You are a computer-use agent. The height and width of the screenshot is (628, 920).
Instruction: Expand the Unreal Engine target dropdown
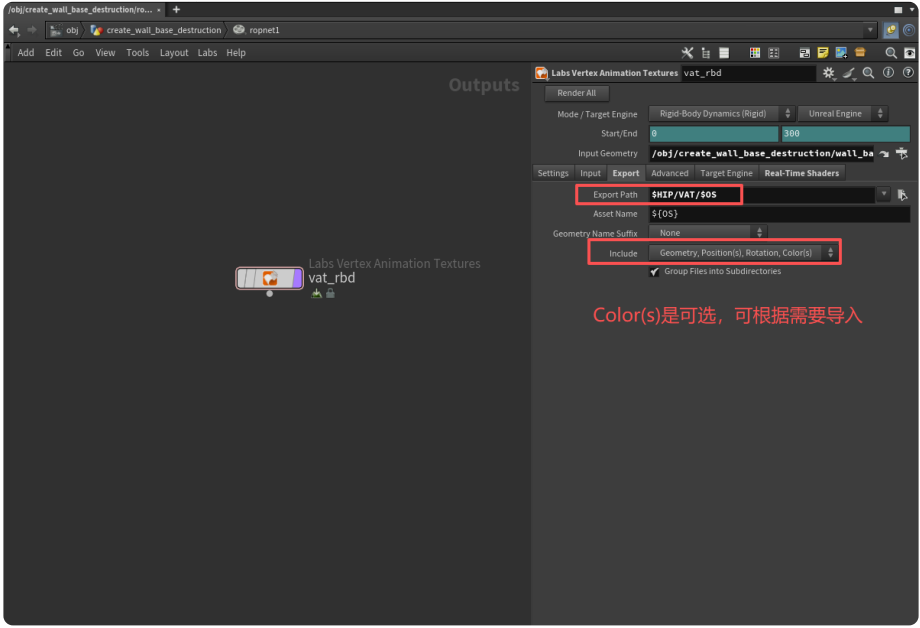tap(842, 114)
